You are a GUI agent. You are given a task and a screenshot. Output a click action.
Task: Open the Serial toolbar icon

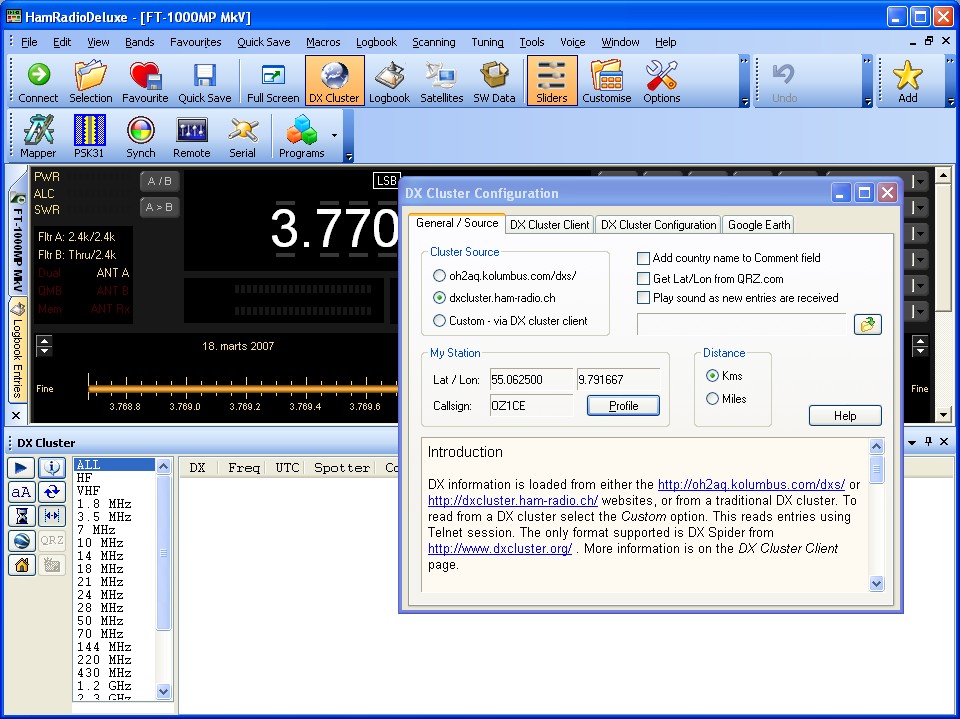pos(242,137)
